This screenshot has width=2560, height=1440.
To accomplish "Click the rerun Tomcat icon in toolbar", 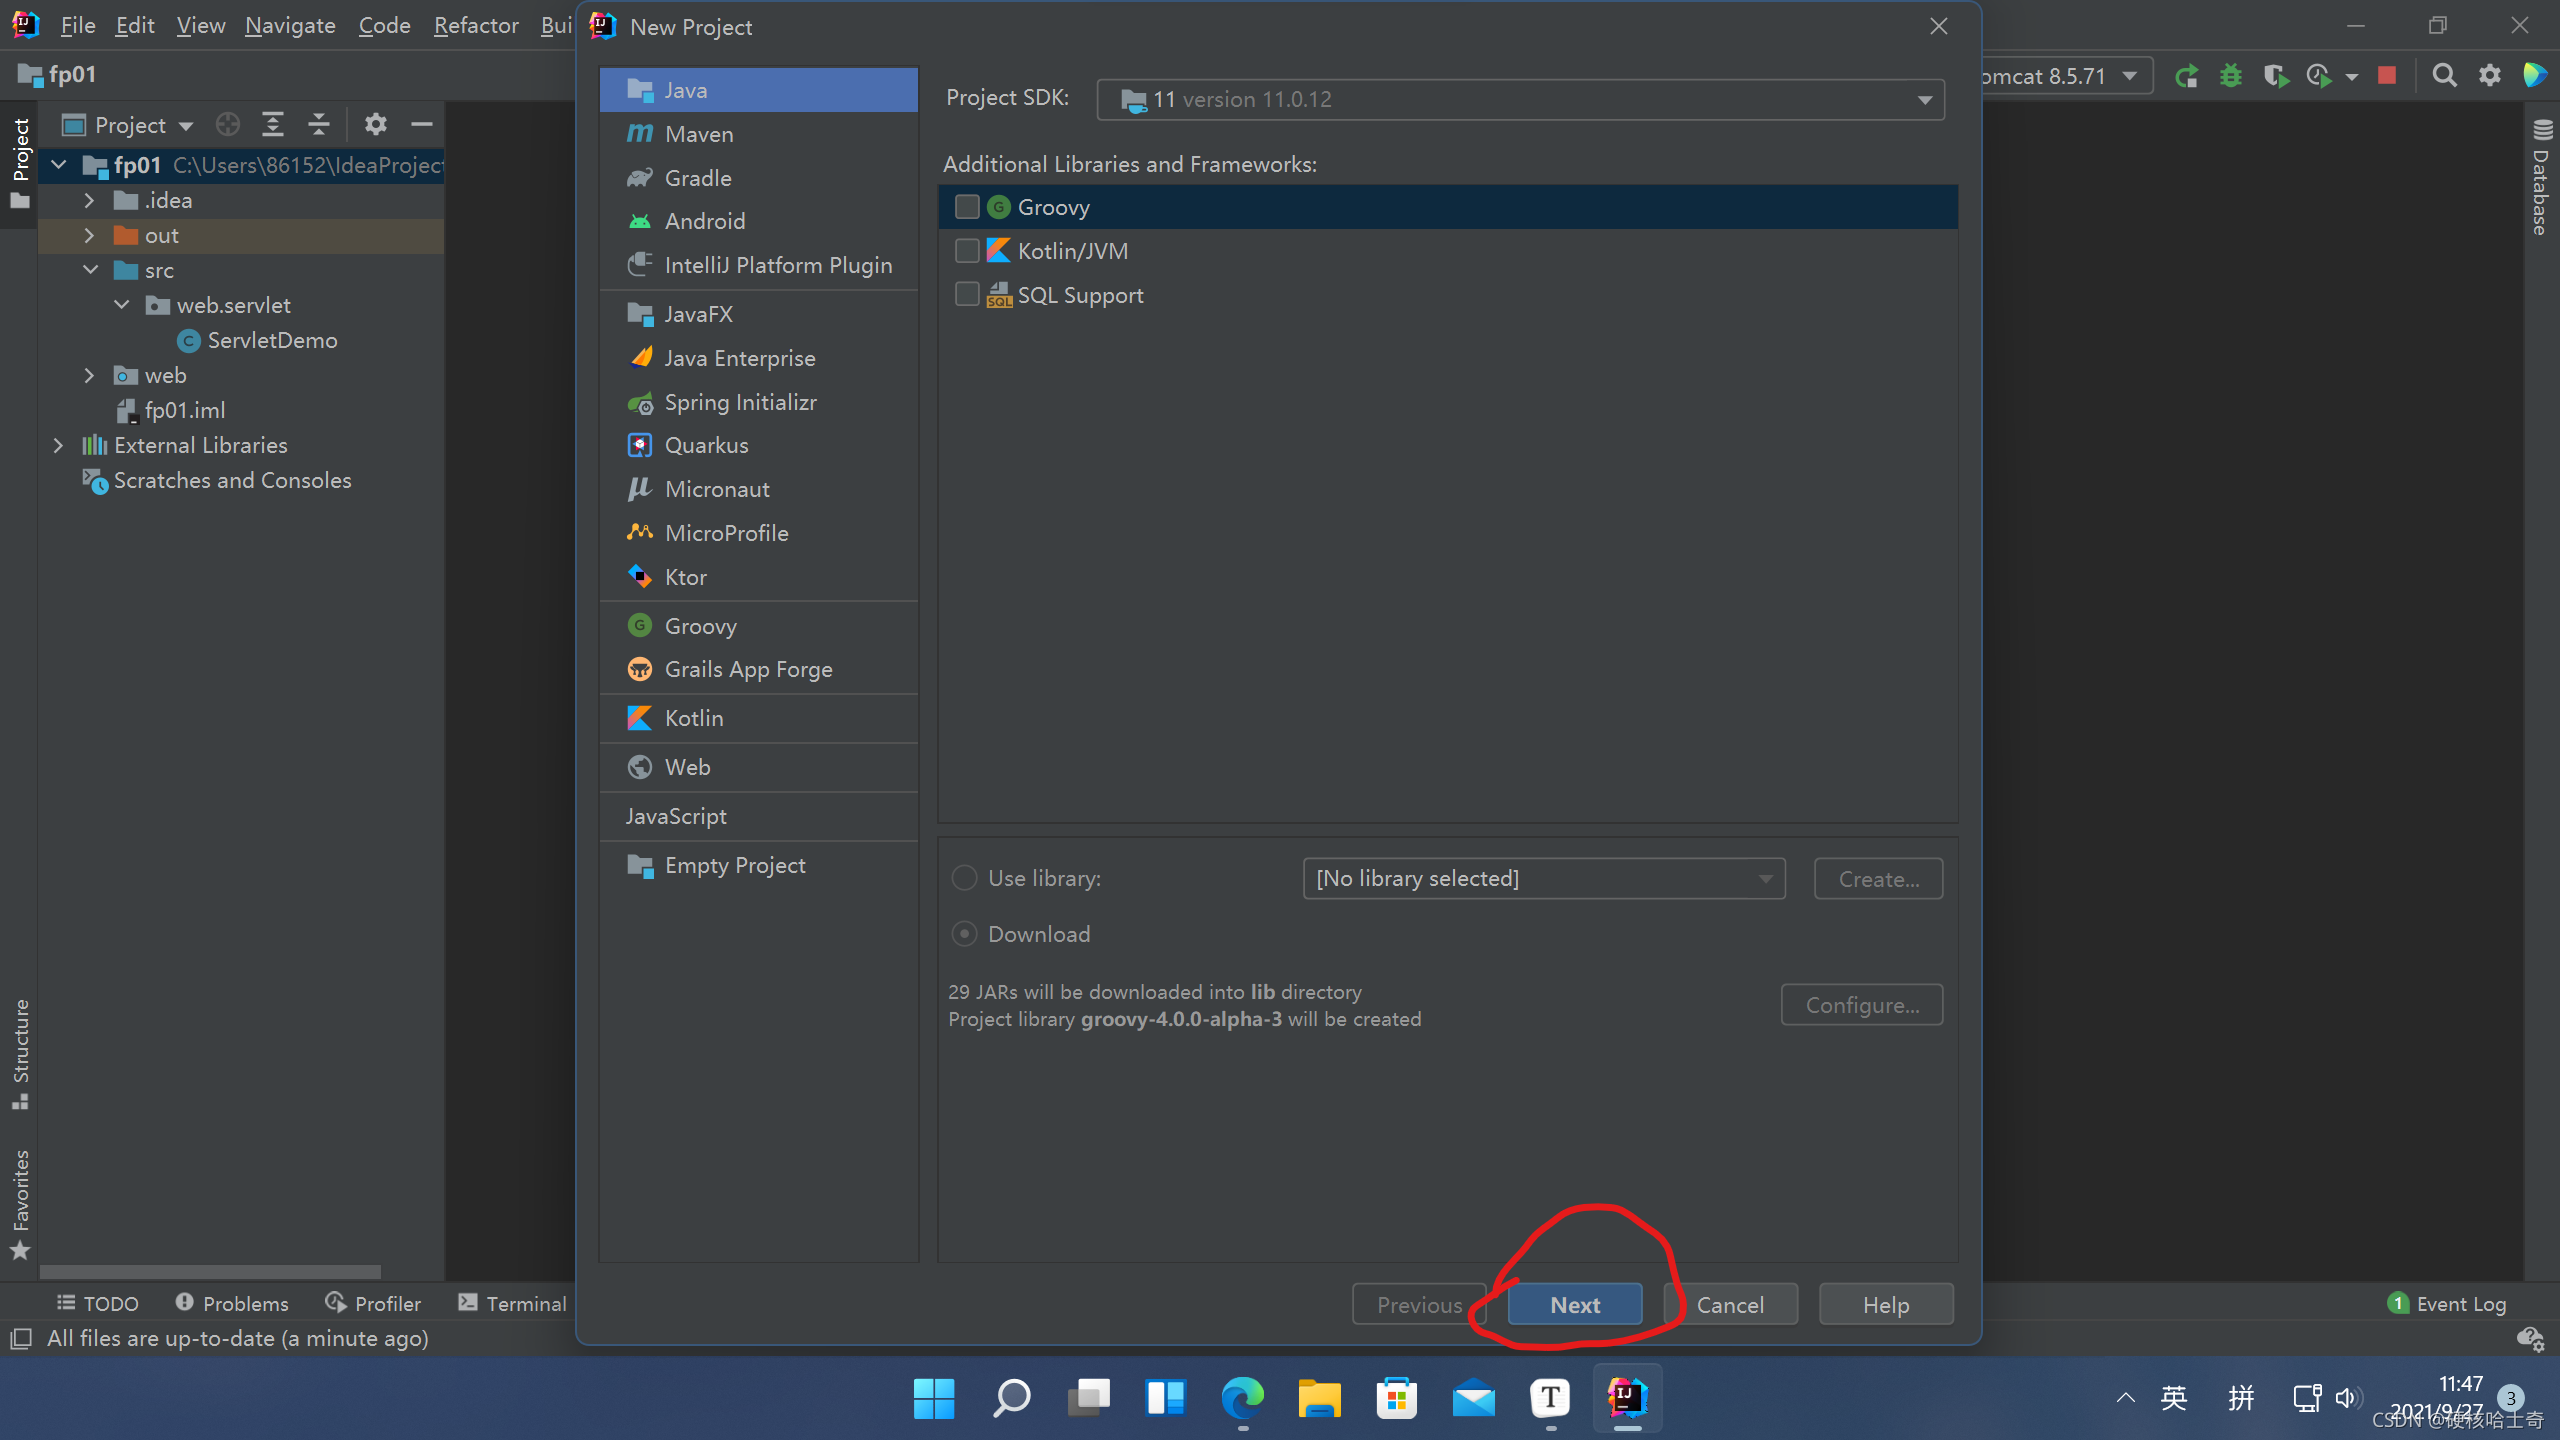I will 2187,76.
